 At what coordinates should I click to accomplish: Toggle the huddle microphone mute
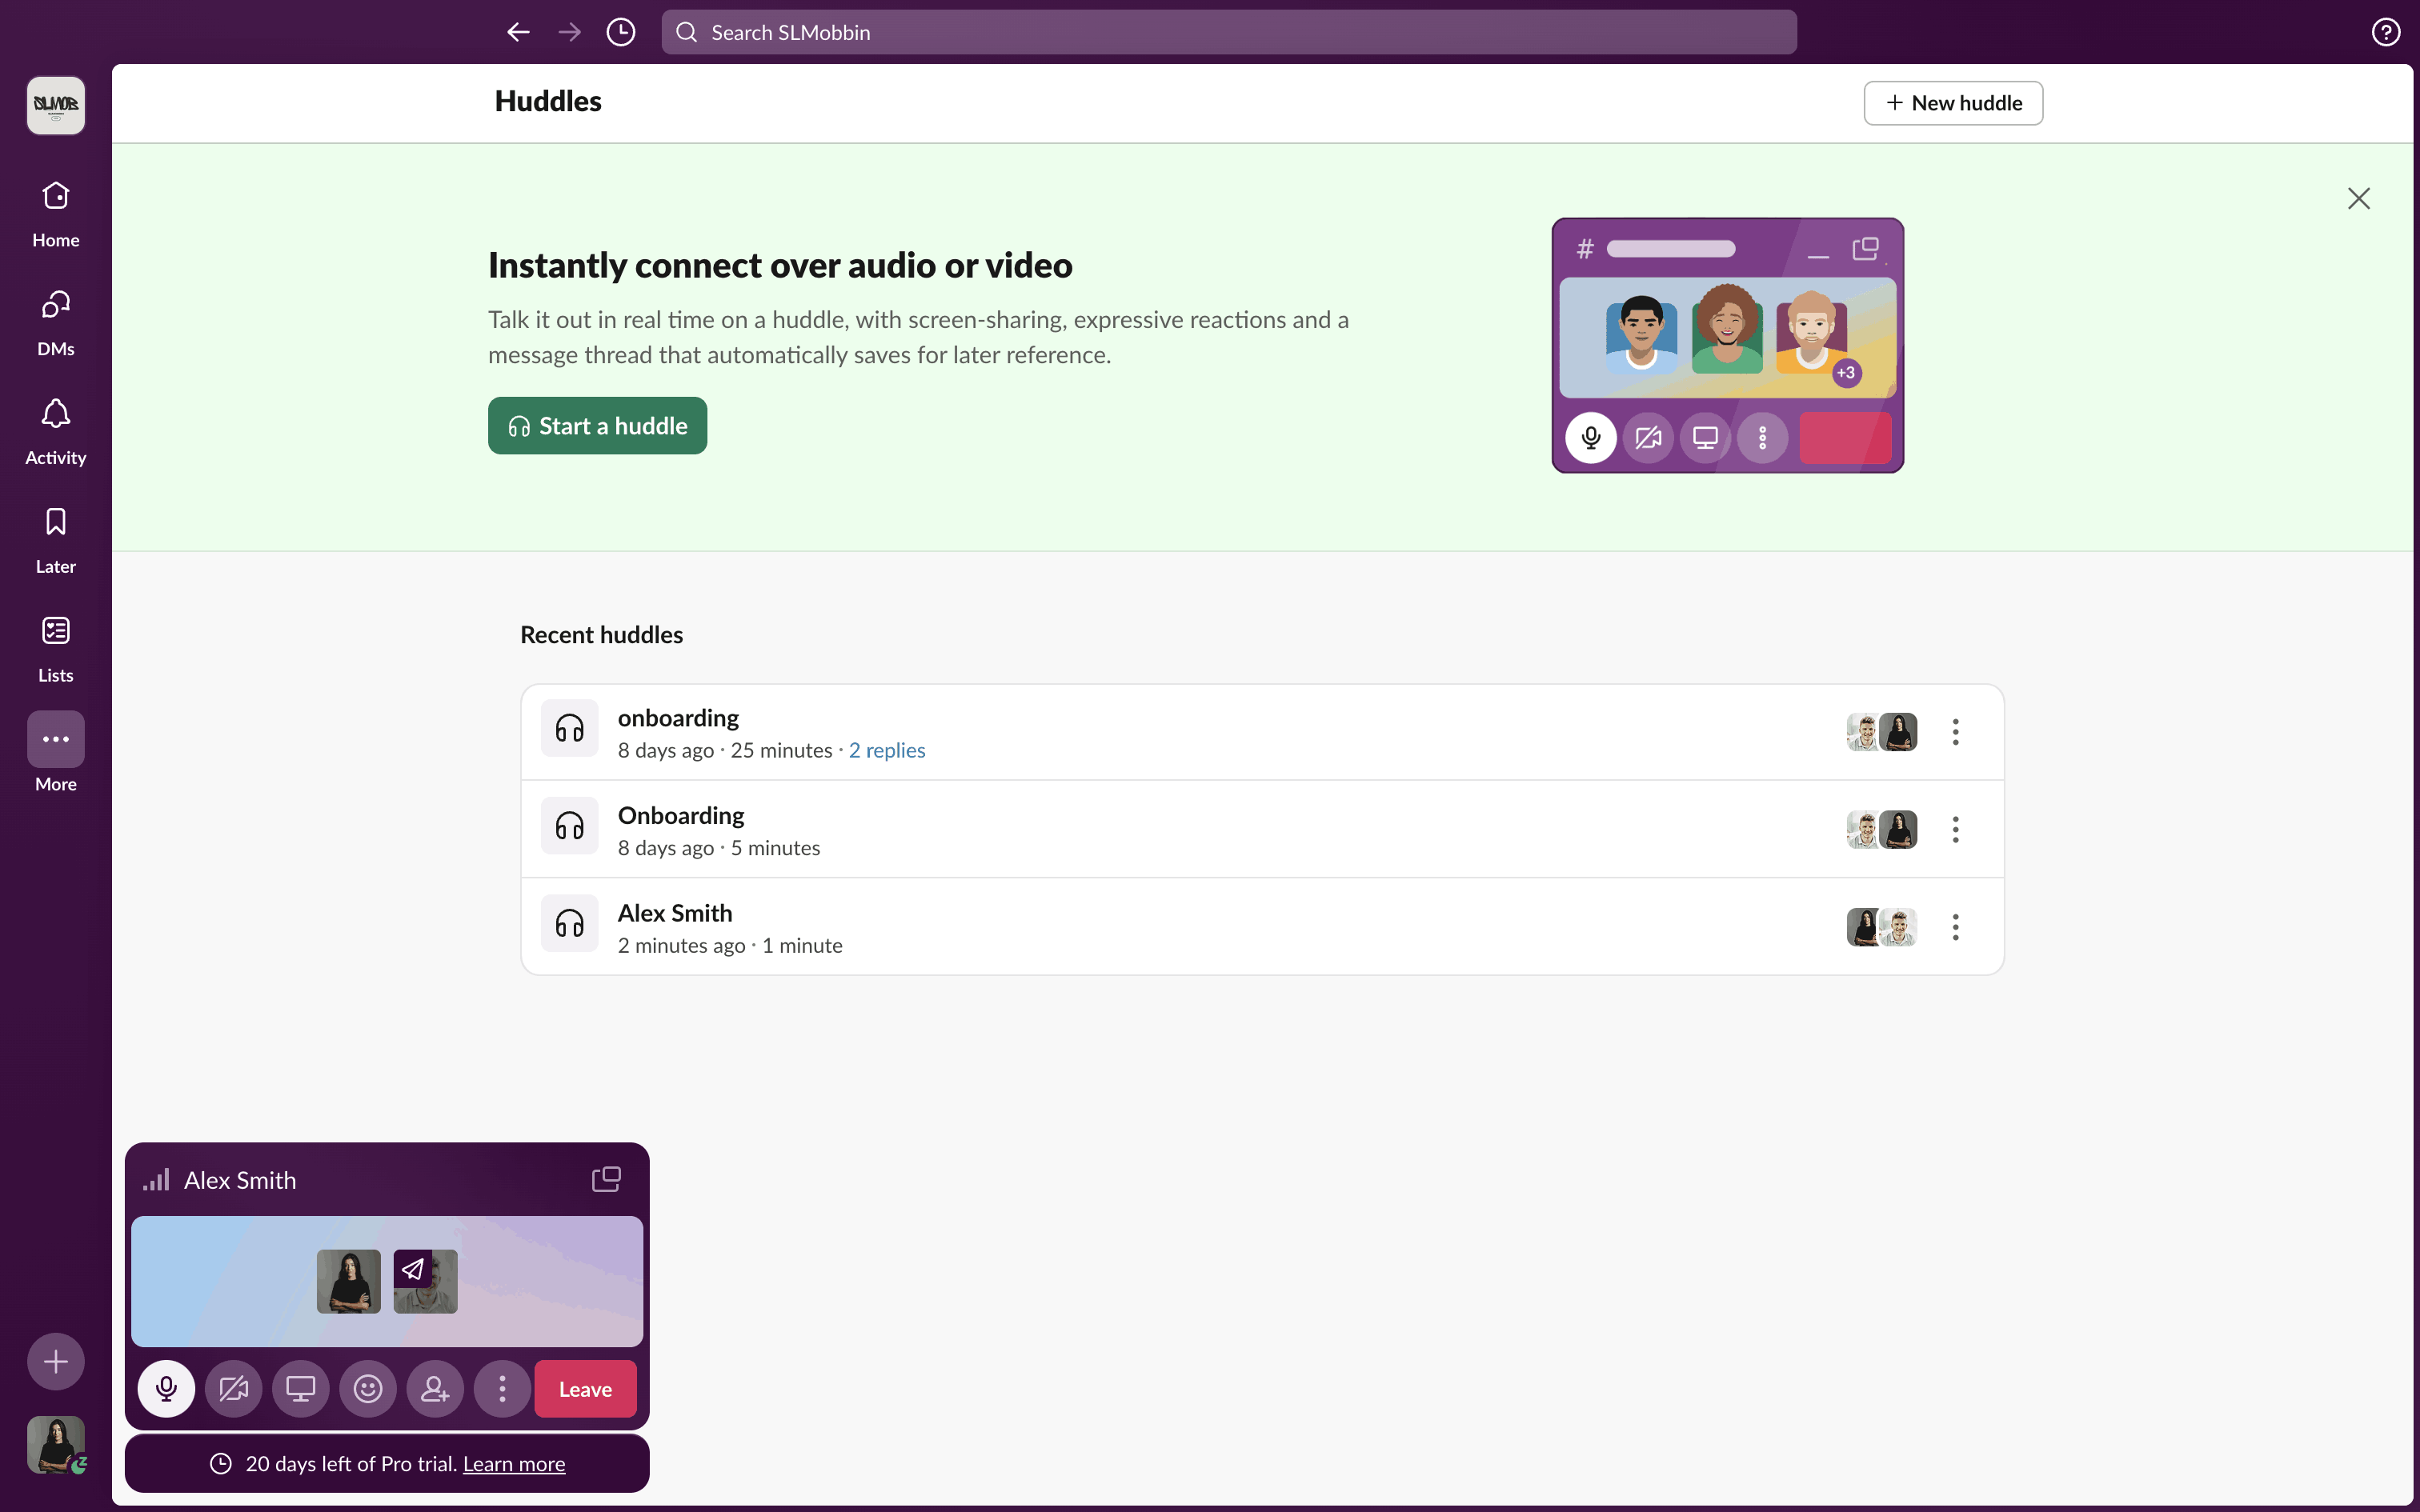[166, 1389]
